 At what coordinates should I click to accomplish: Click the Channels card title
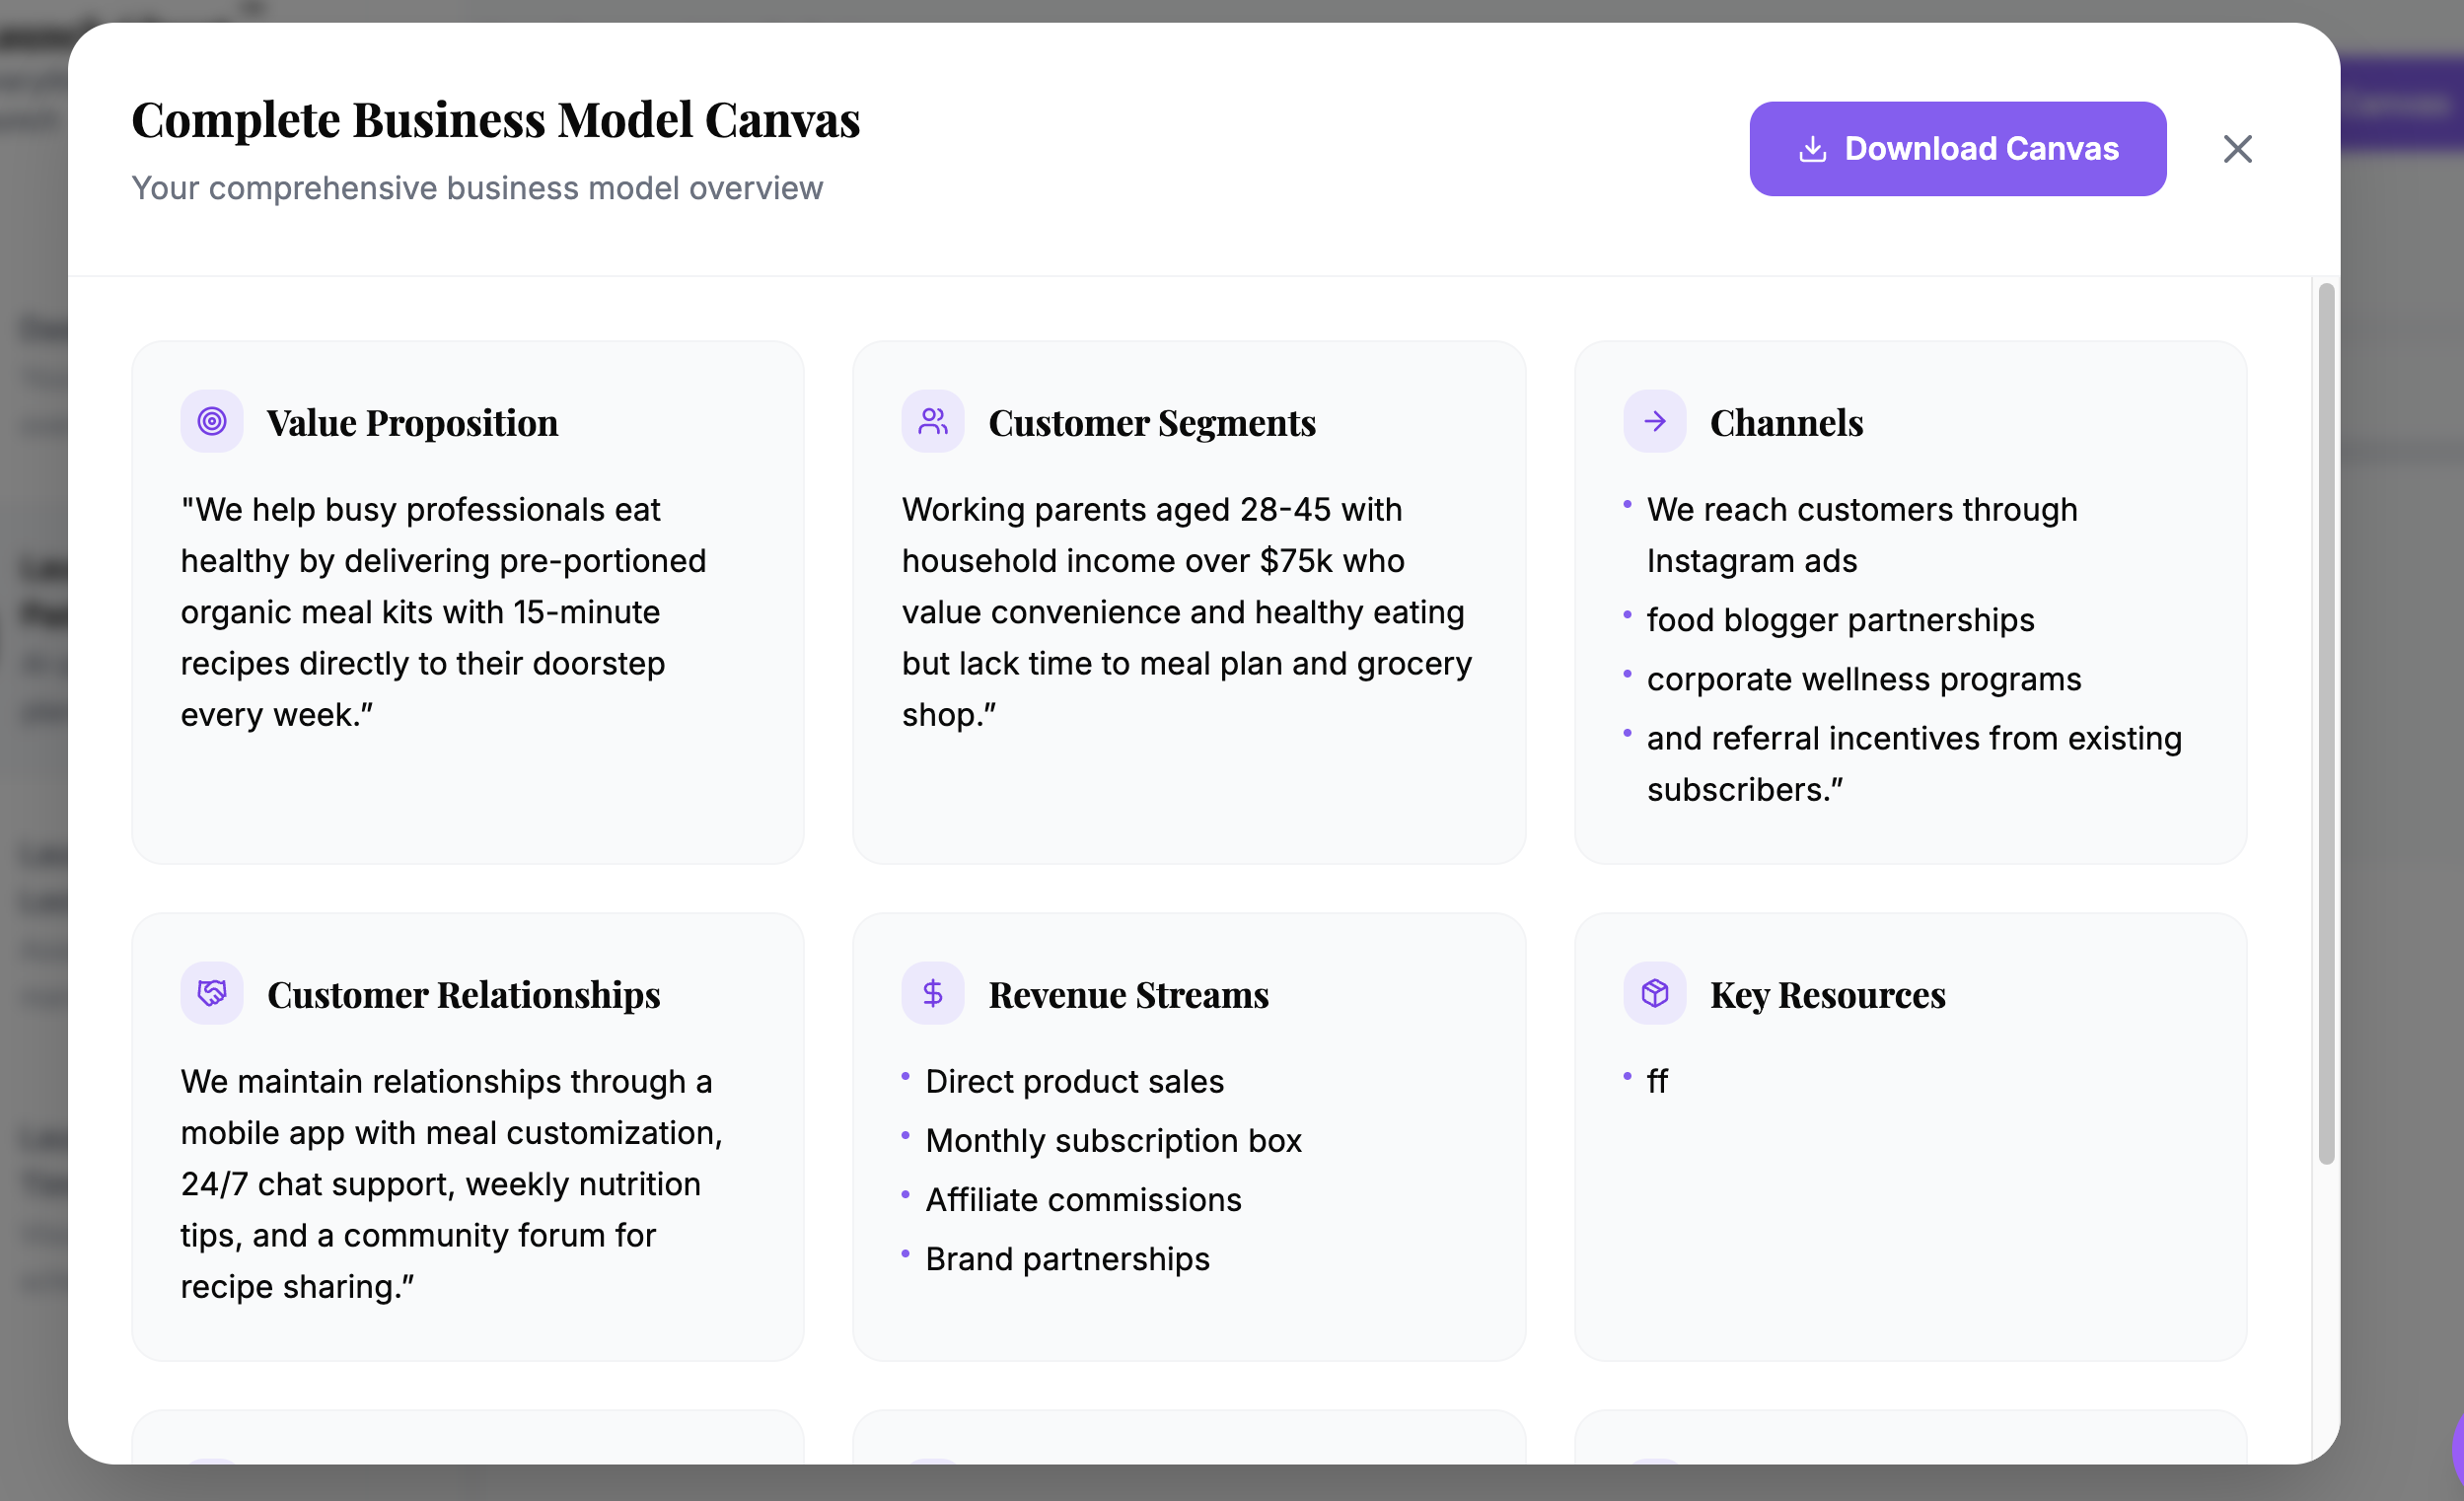[x=1786, y=423]
